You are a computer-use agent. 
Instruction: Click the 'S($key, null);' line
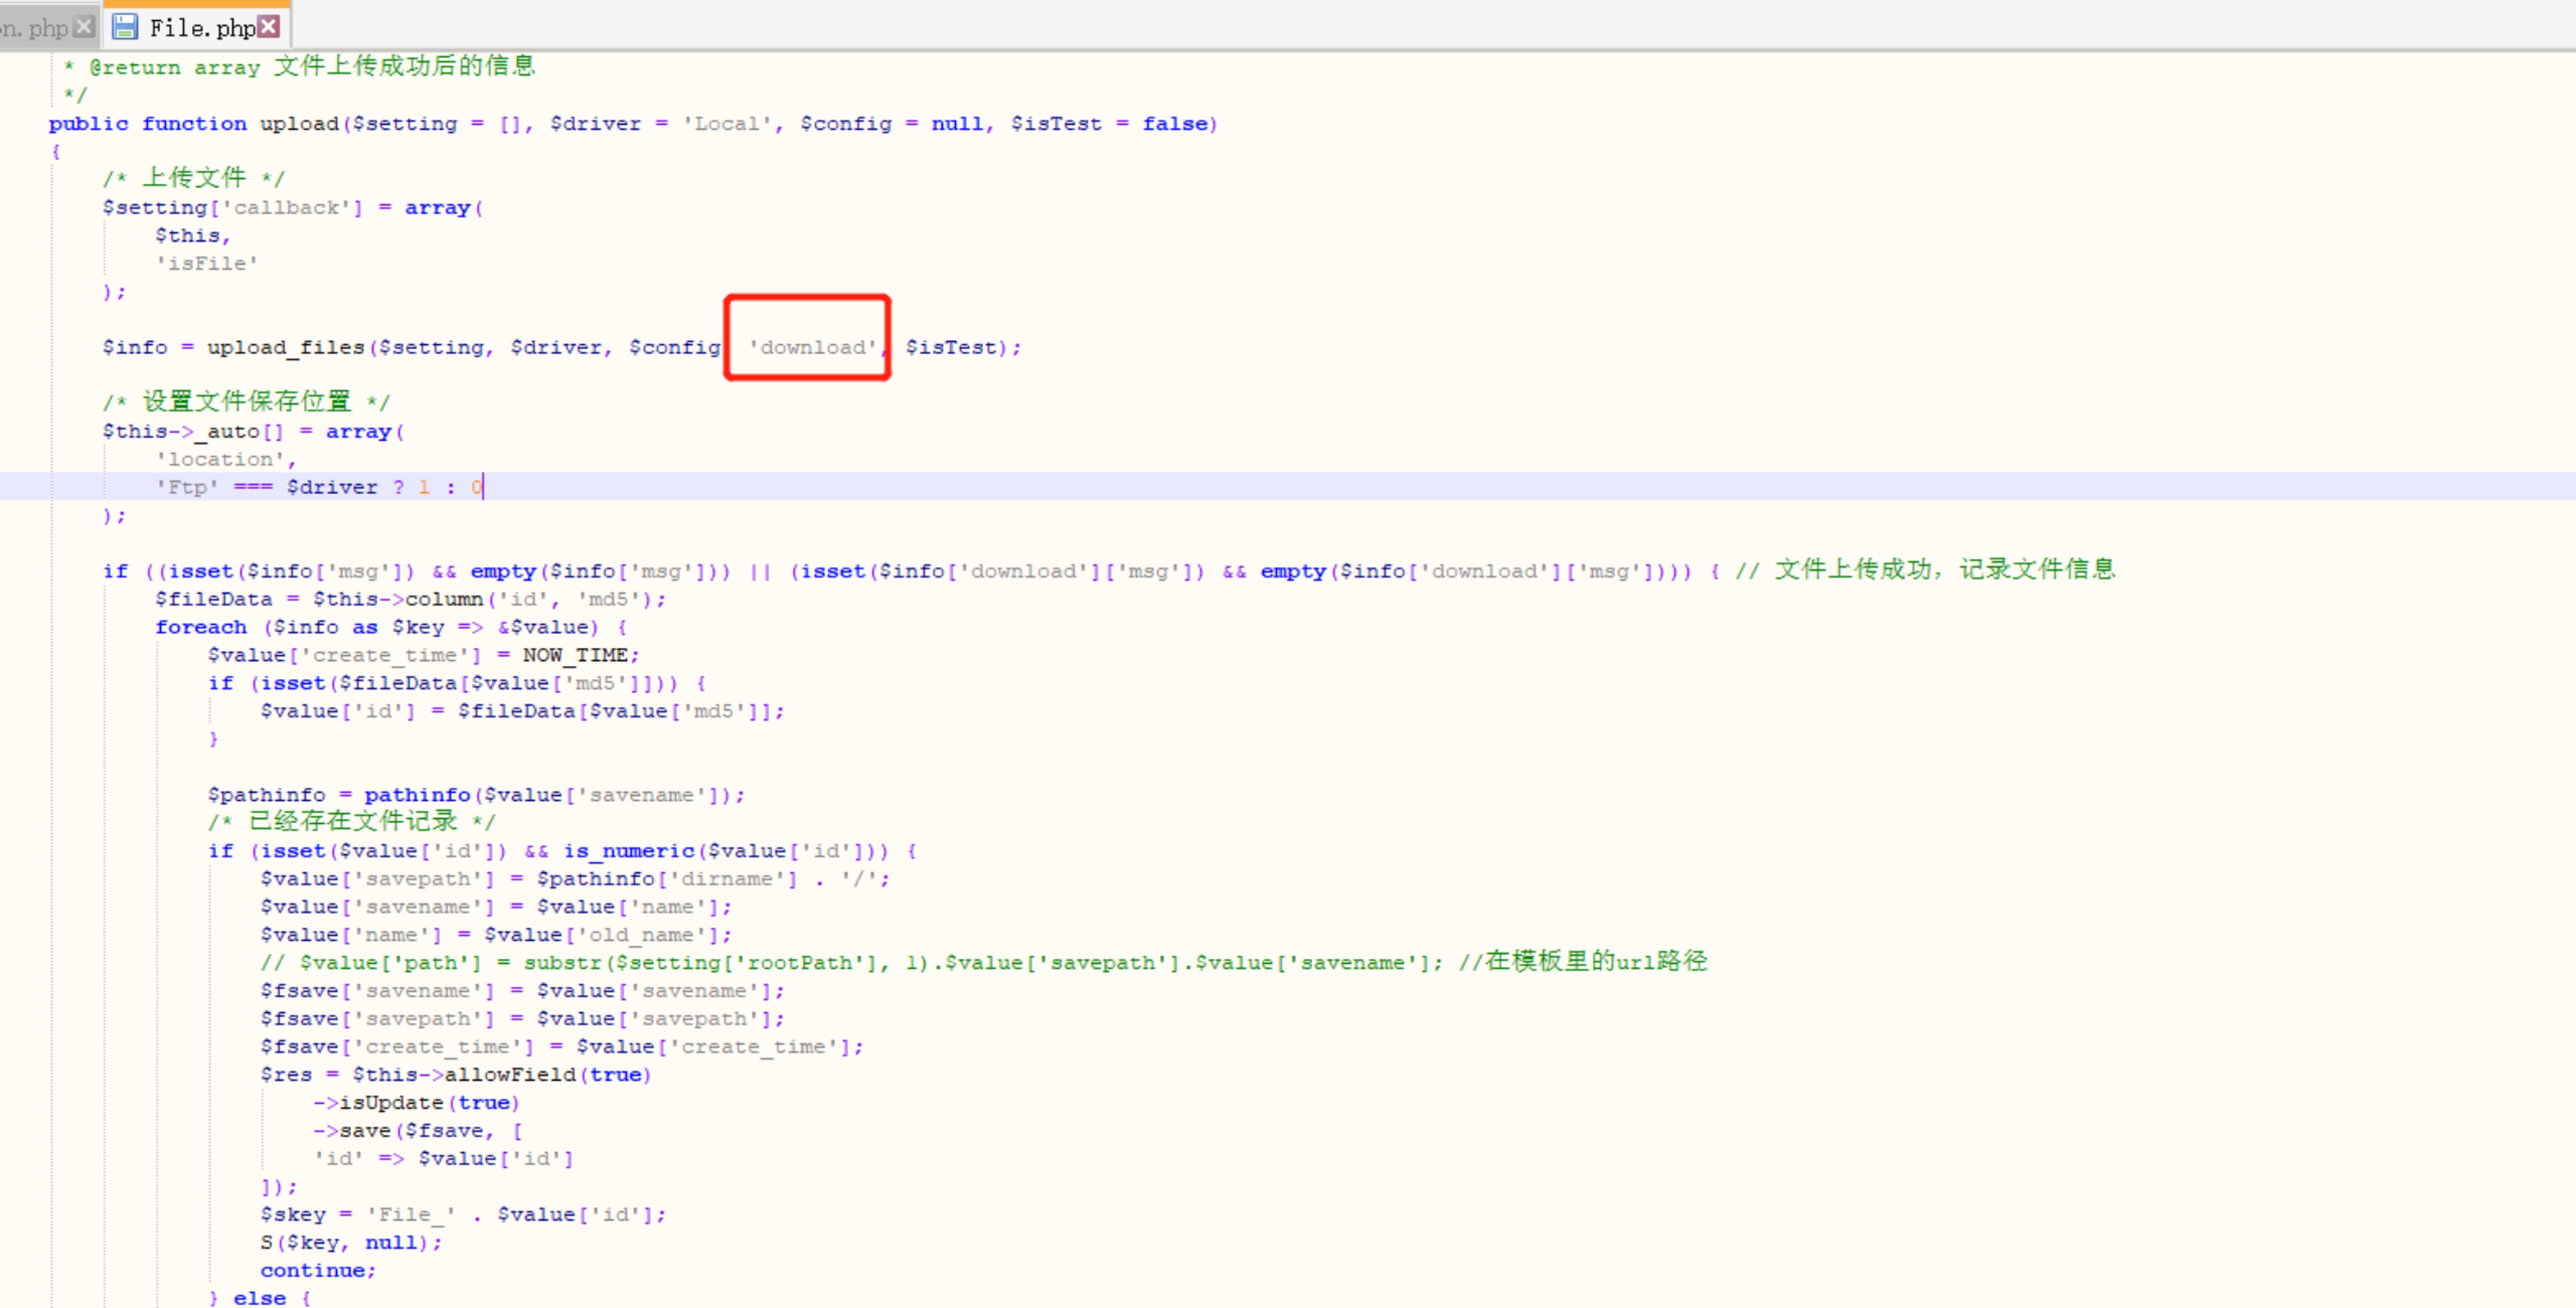pos(351,1244)
